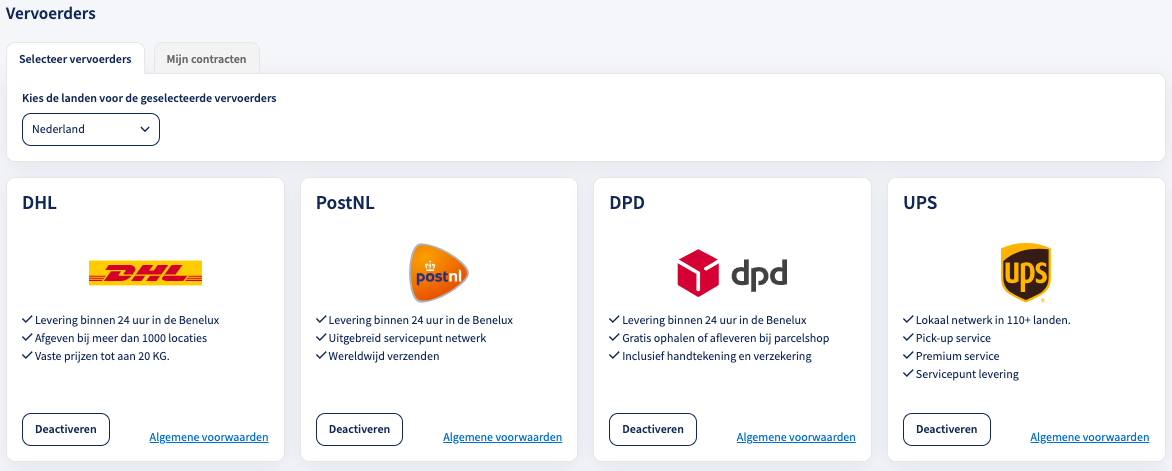Open PostNL Algemene voorwaarden link

pos(502,437)
